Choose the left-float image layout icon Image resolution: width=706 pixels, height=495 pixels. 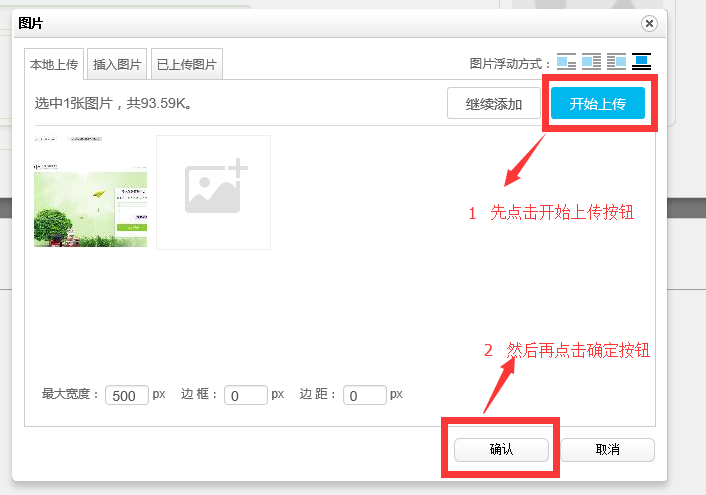pyautogui.click(x=592, y=62)
